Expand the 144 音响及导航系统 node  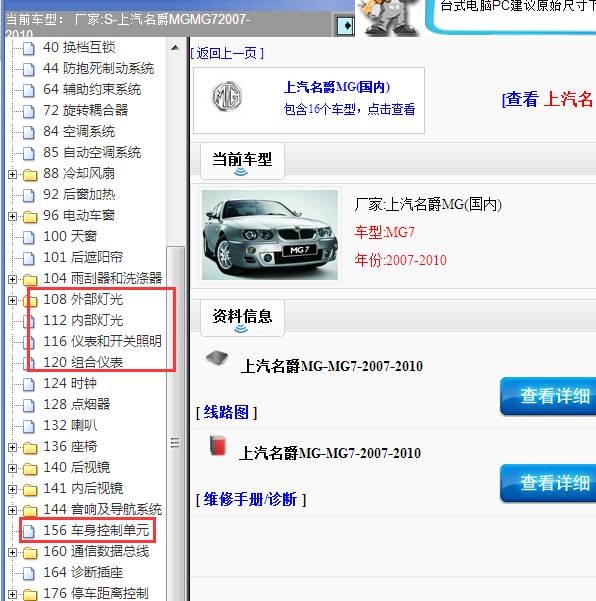pyautogui.click(x=12, y=511)
